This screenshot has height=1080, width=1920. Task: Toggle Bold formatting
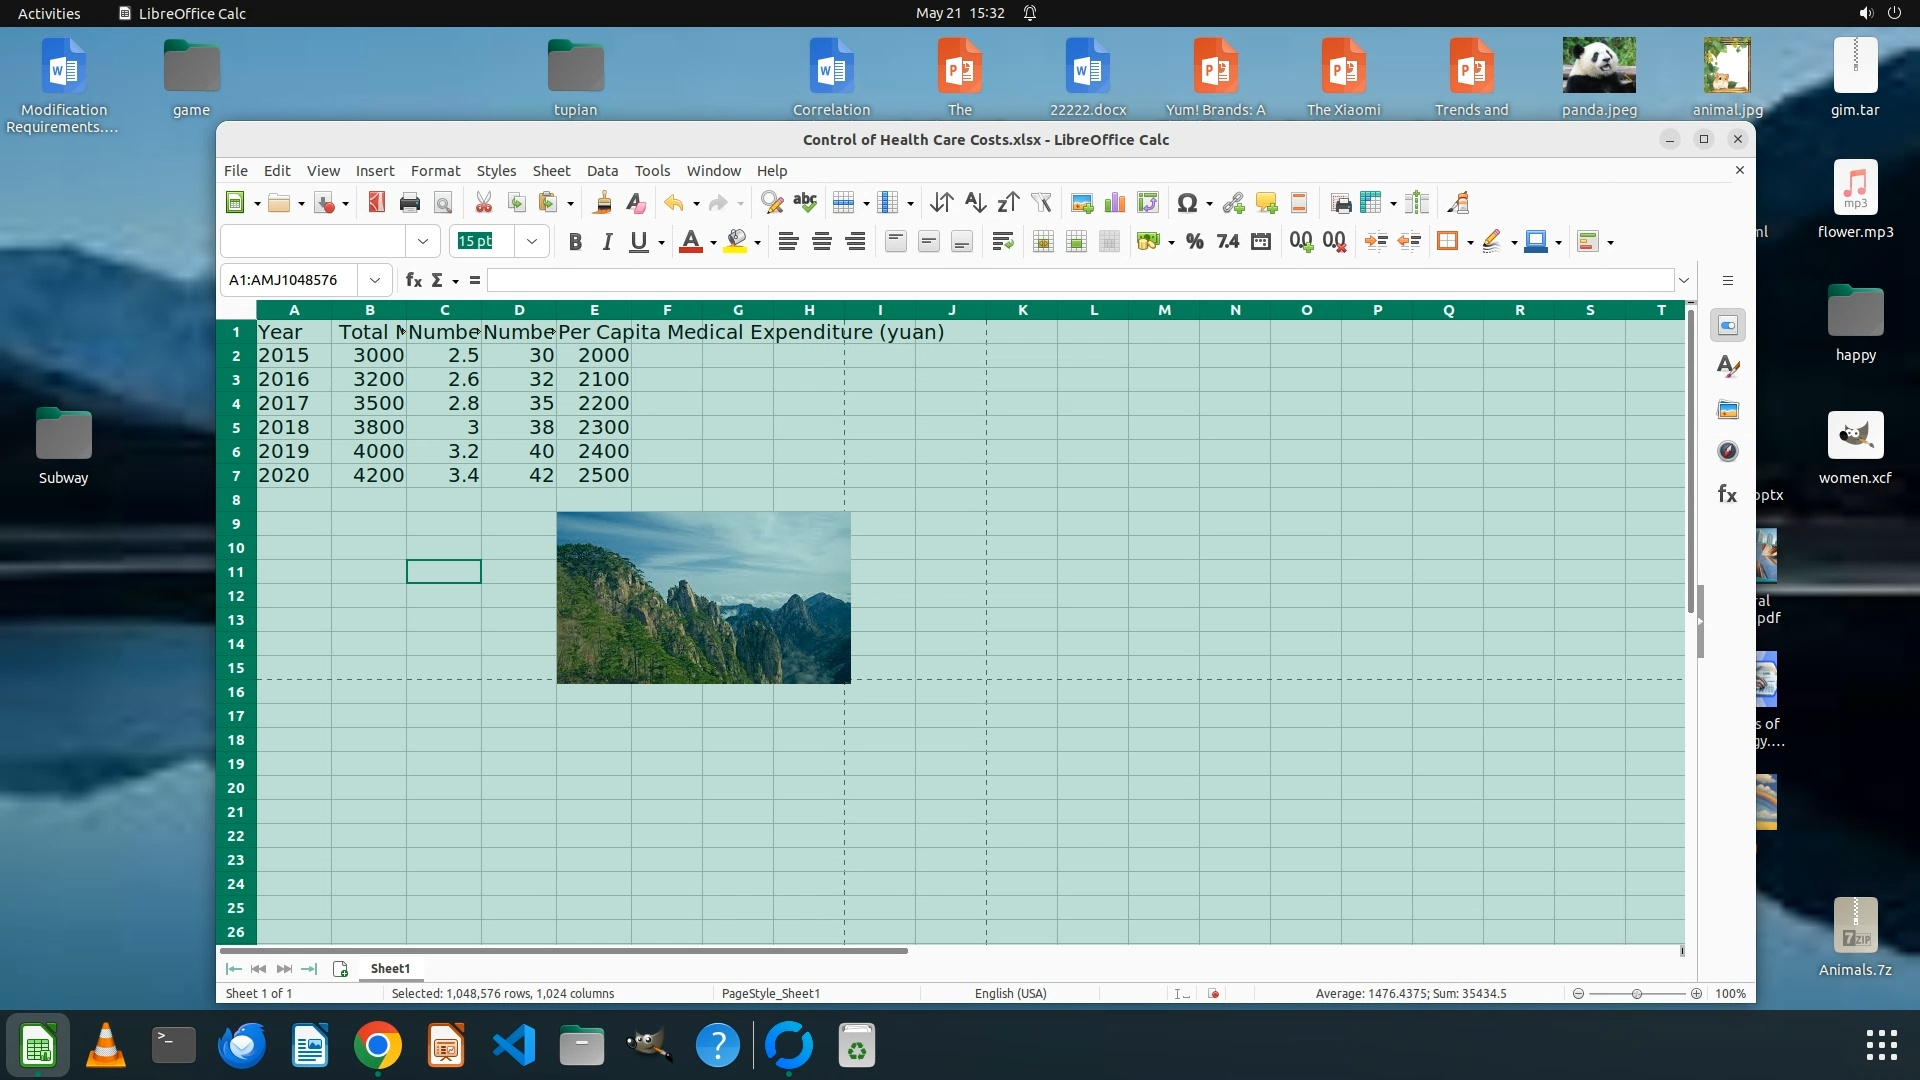575,242
